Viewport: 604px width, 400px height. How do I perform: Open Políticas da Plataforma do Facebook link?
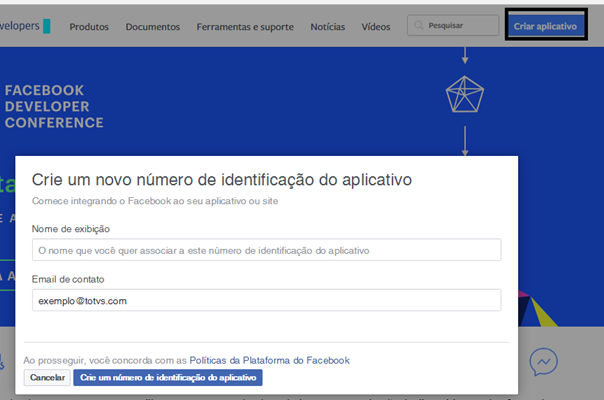pyautogui.click(x=269, y=360)
